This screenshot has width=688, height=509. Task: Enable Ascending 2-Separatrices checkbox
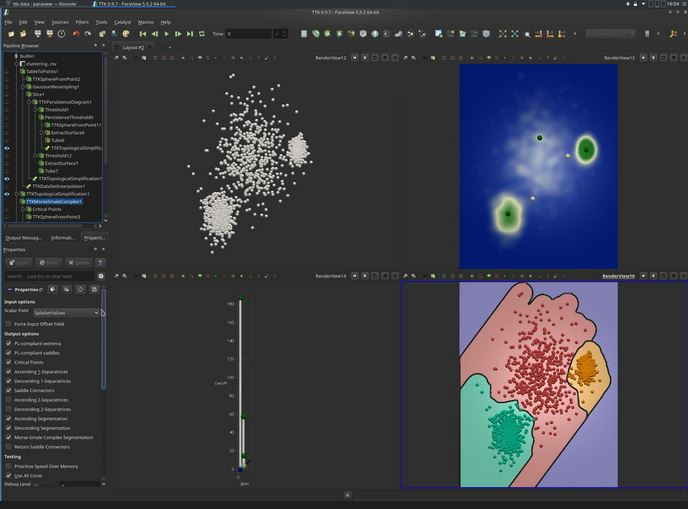click(x=9, y=400)
